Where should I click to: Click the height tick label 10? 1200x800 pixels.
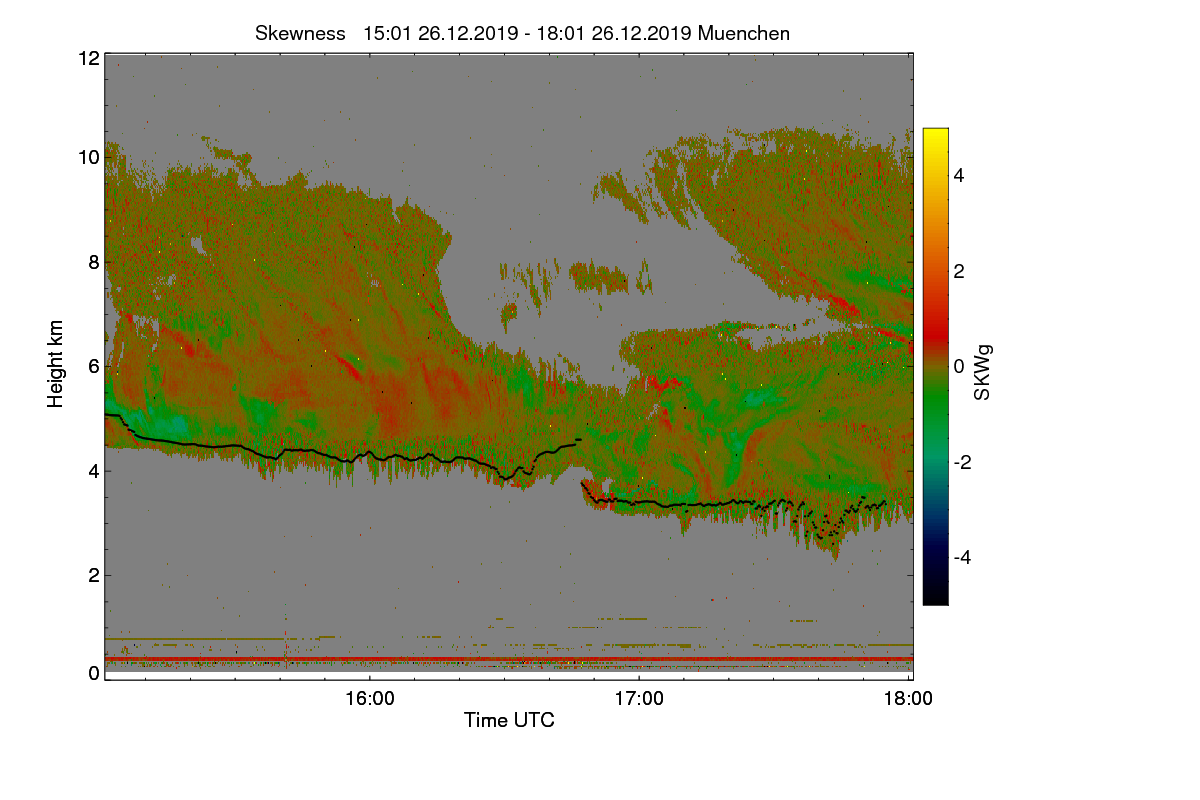click(88, 157)
